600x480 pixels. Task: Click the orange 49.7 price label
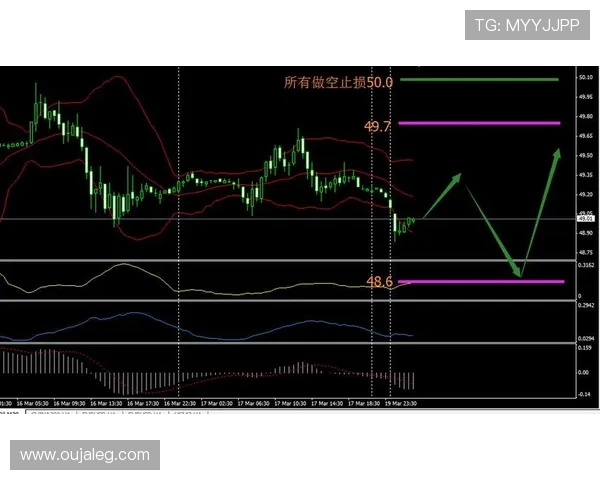[x=378, y=127]
